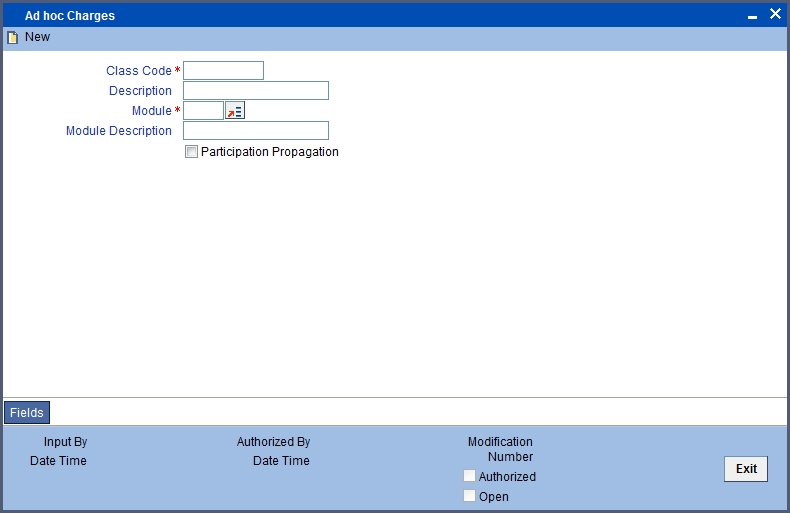Click the 'Authorized By' label
The image size is (790, 513).
point(274,442)
